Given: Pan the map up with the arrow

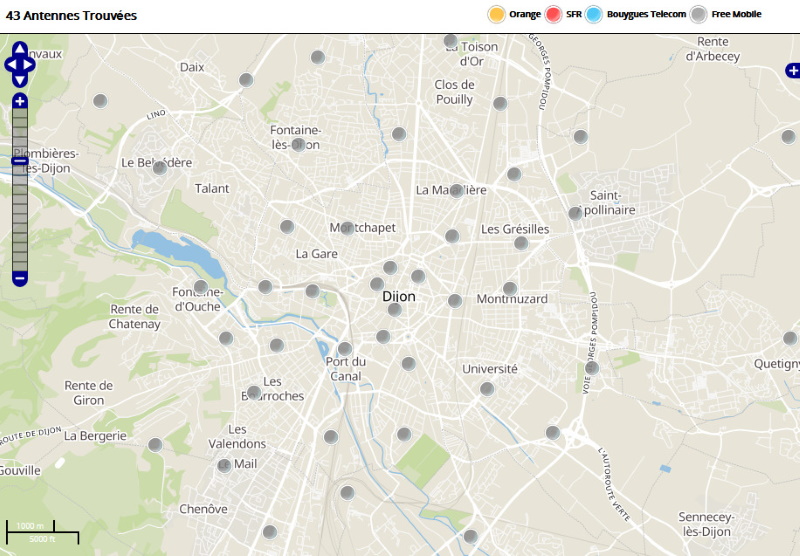Looking at the screenshot, I should 20,48.
